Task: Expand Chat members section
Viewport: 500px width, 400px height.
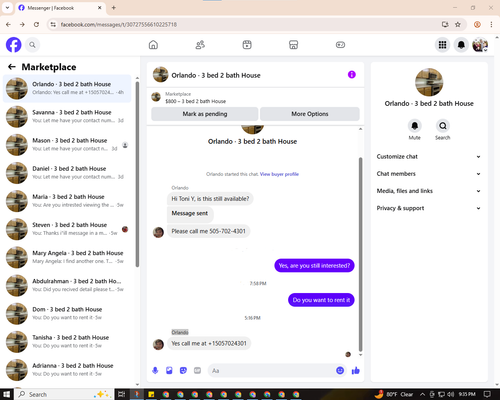Action: 429,174
